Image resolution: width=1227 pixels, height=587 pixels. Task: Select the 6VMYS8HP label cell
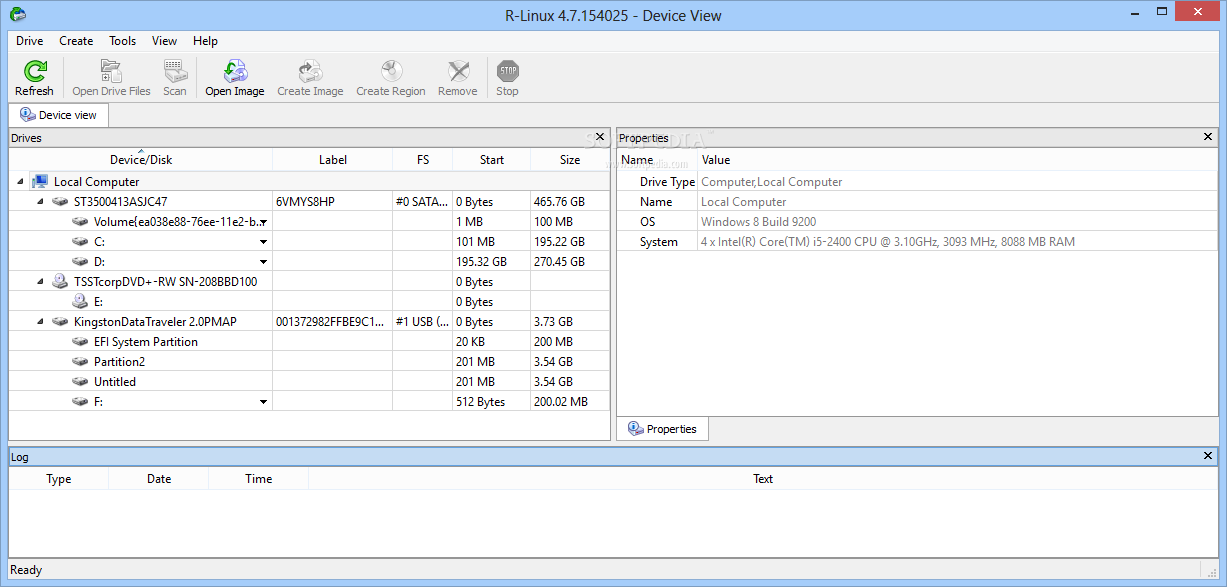[x=333, y=202]
